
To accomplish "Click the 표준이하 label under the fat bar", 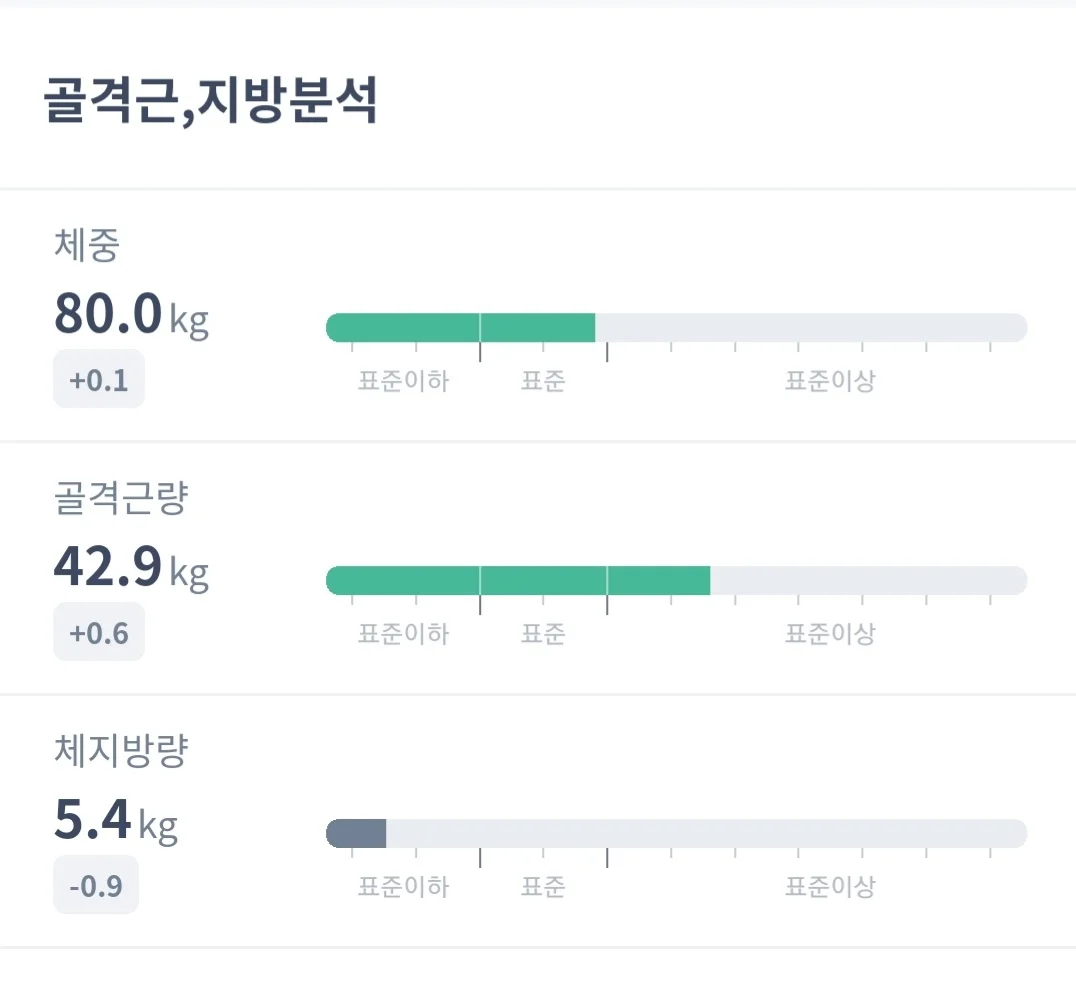I will click(x=403, y=887).
